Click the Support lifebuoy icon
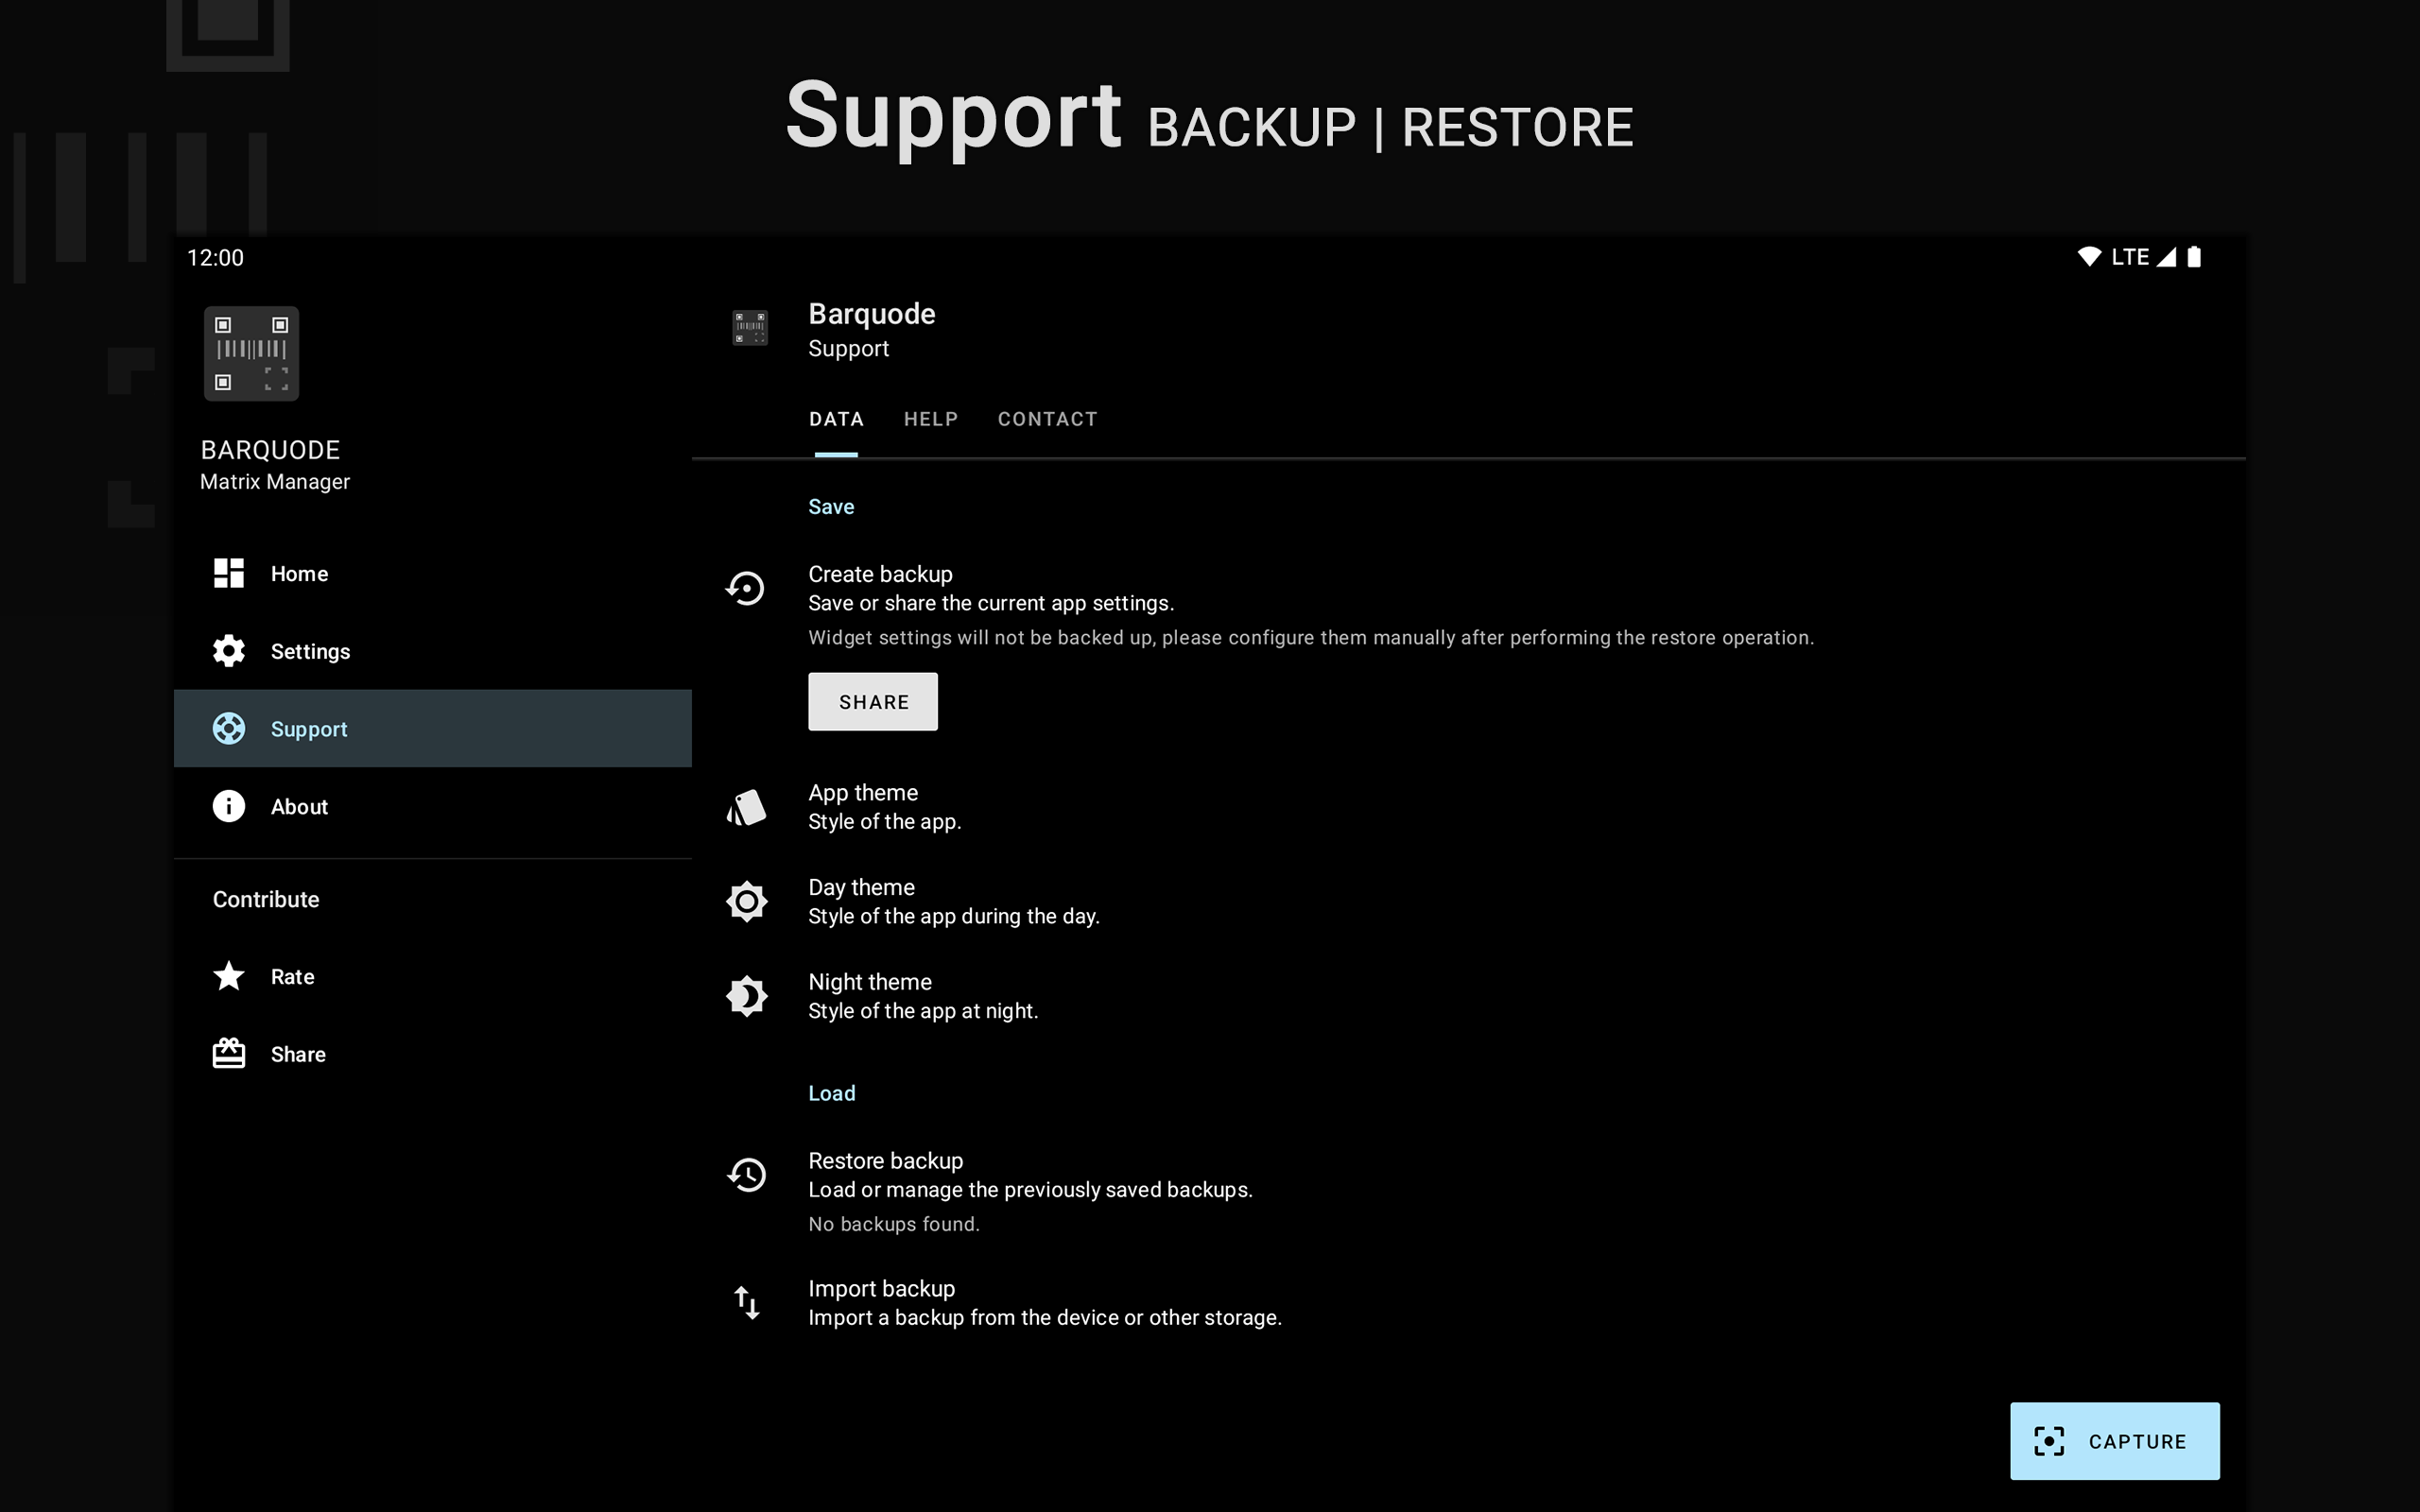The image size is (2420, 1512). coord(228,728)
